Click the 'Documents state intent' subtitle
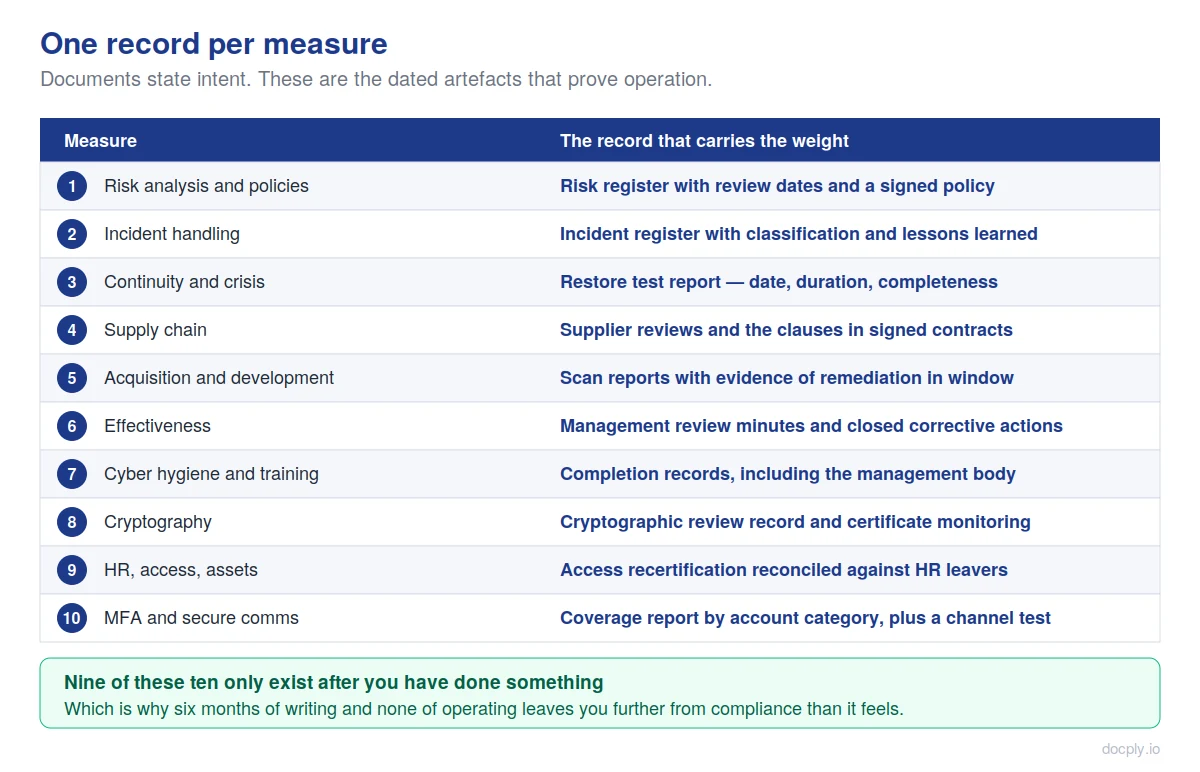The height and width of the screenshot is (772, 1200). [376, 79]
